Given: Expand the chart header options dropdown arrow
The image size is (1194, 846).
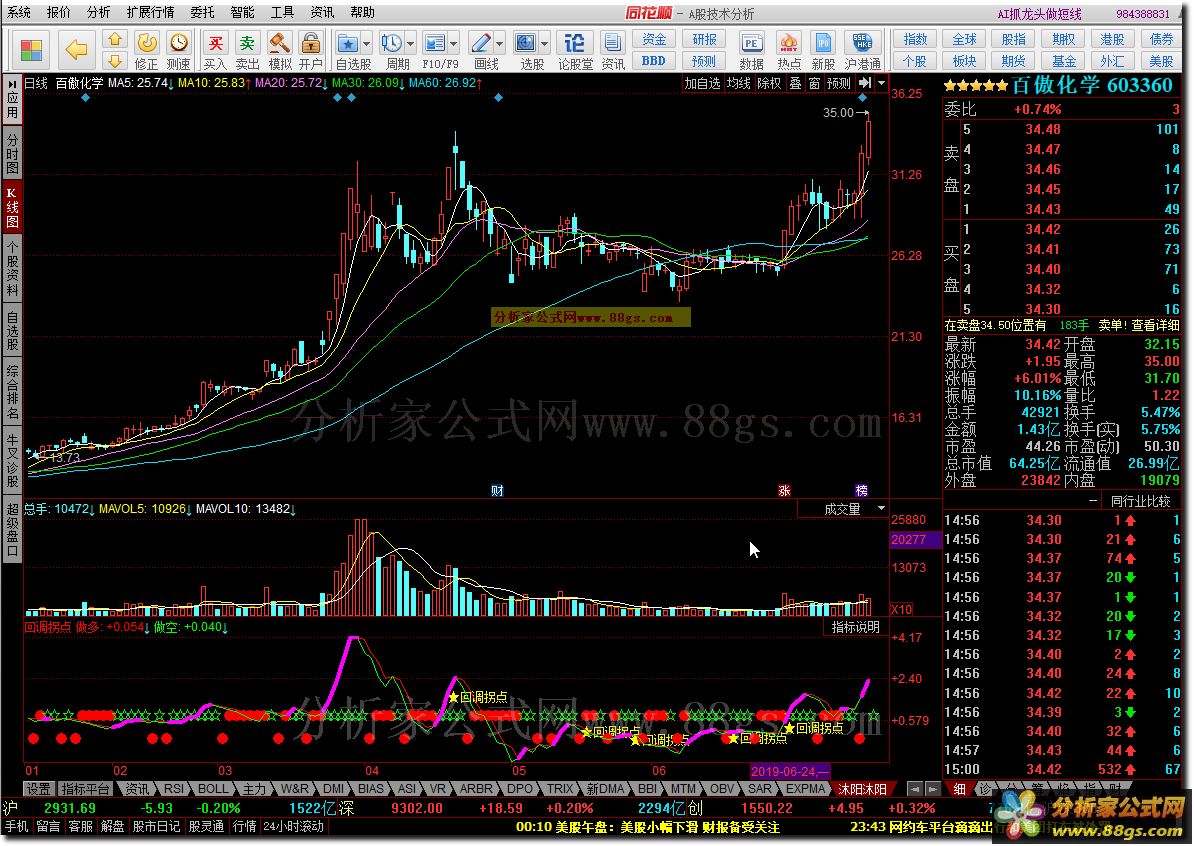Looking at the screenshot, I should coord(881,83).
